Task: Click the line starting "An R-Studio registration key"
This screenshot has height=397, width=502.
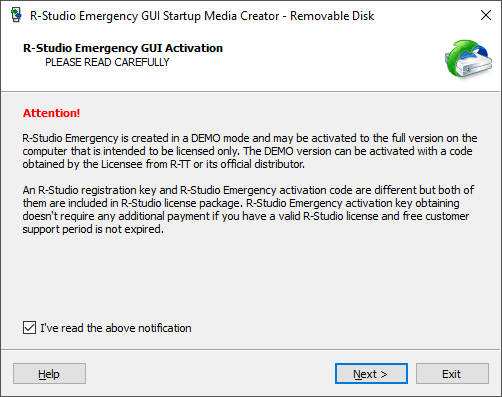Action: pos(248,190)
